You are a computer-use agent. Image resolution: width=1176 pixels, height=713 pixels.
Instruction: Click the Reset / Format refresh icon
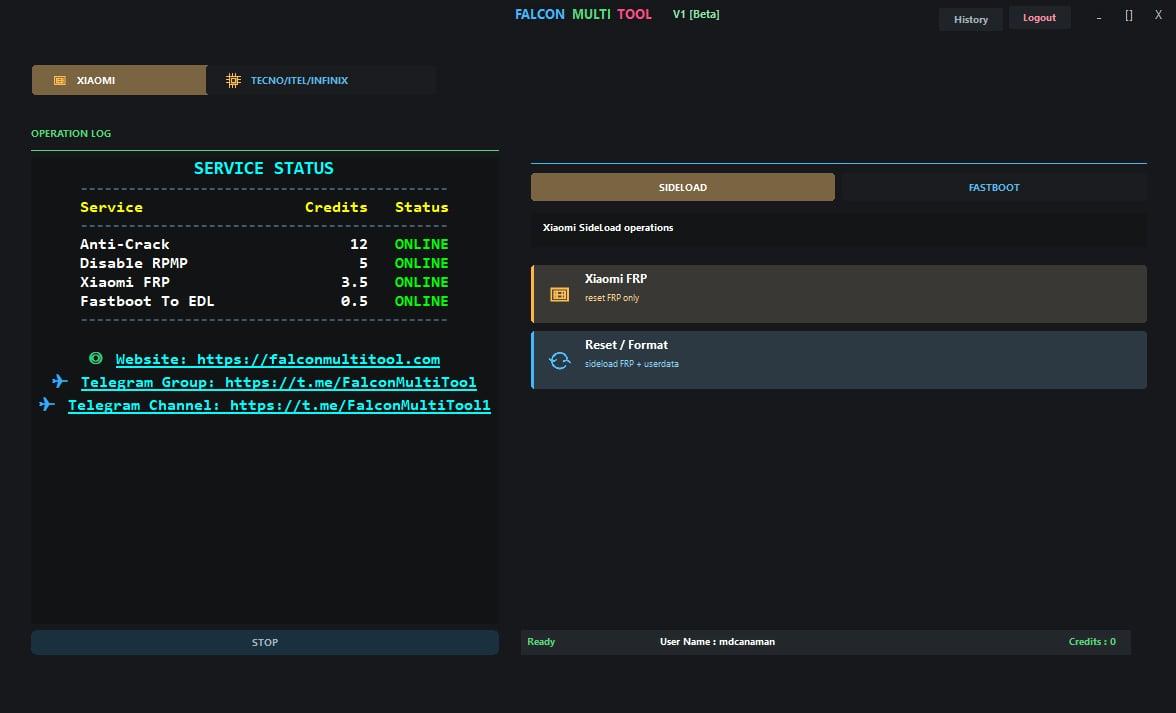coord(560,361)
